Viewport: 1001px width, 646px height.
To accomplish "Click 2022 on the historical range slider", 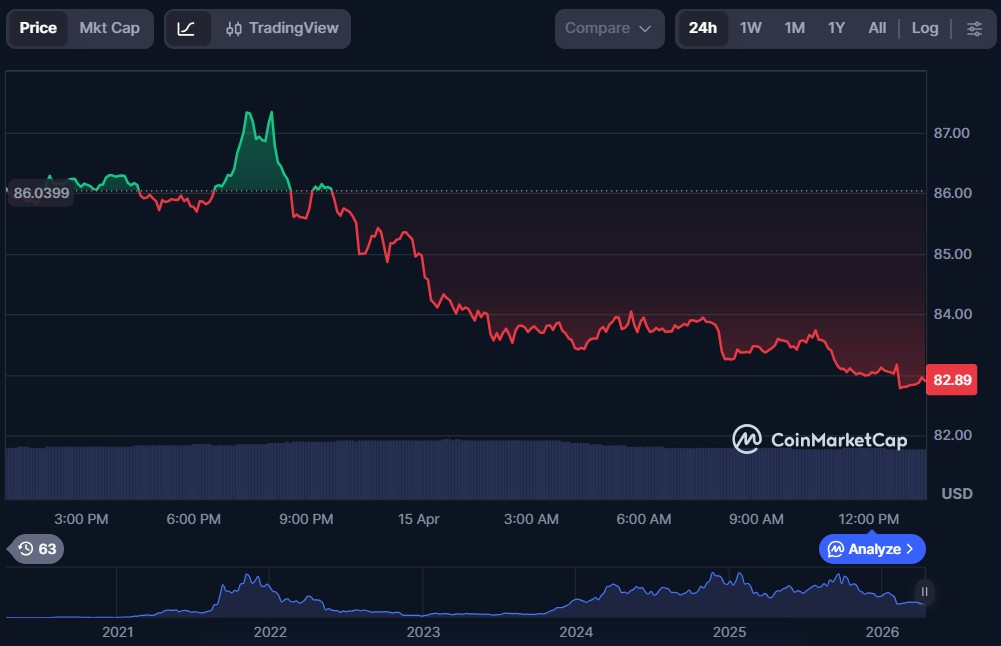I will click(x=270, y=632).
